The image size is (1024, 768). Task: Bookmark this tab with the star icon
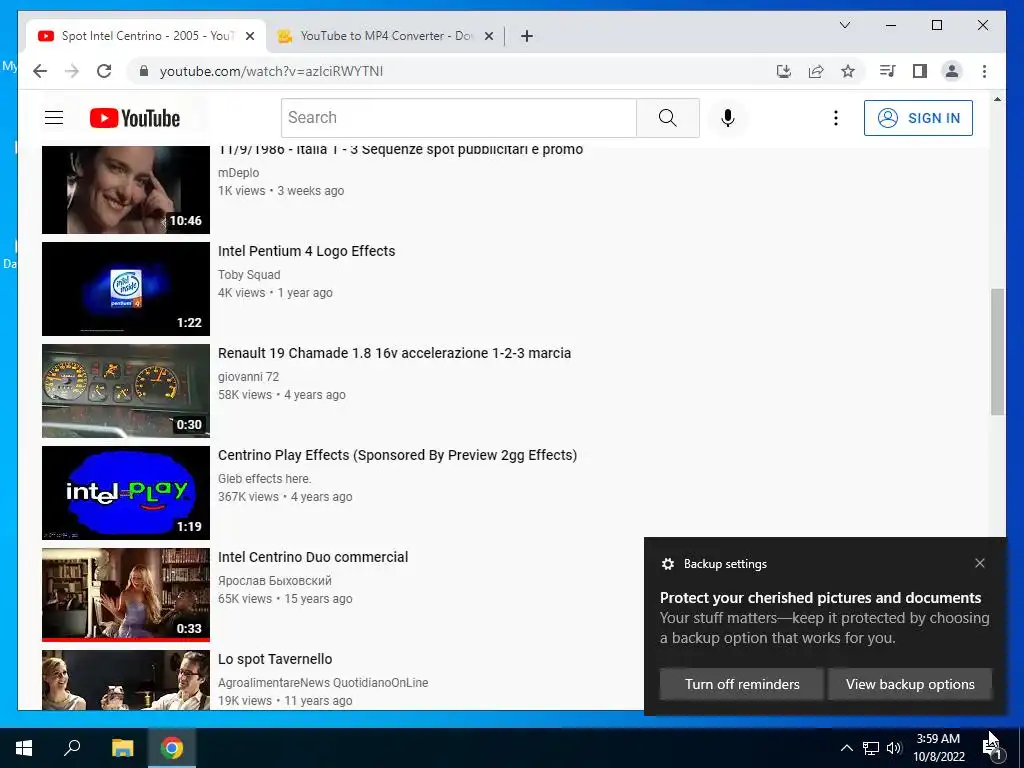848,71
